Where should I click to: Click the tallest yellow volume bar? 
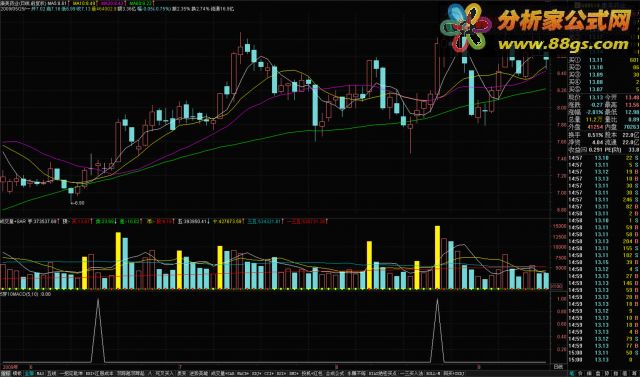point(437,257)
